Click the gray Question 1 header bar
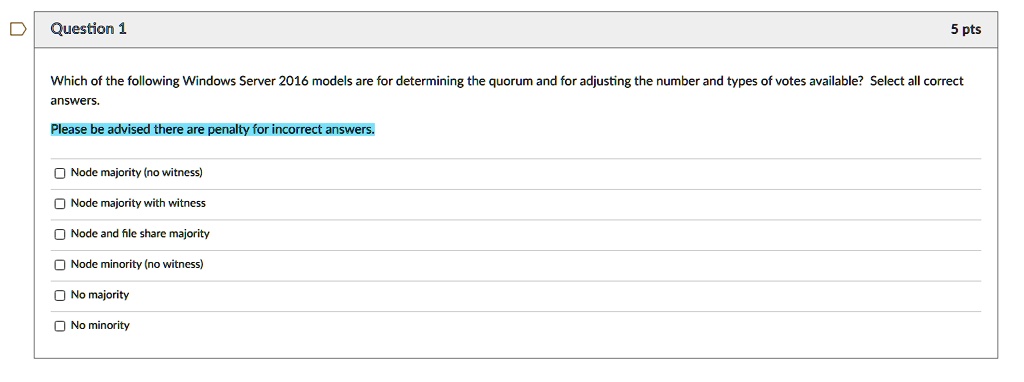The width and height of the screenshot is (1024, 382). click(x=516, y=29)
